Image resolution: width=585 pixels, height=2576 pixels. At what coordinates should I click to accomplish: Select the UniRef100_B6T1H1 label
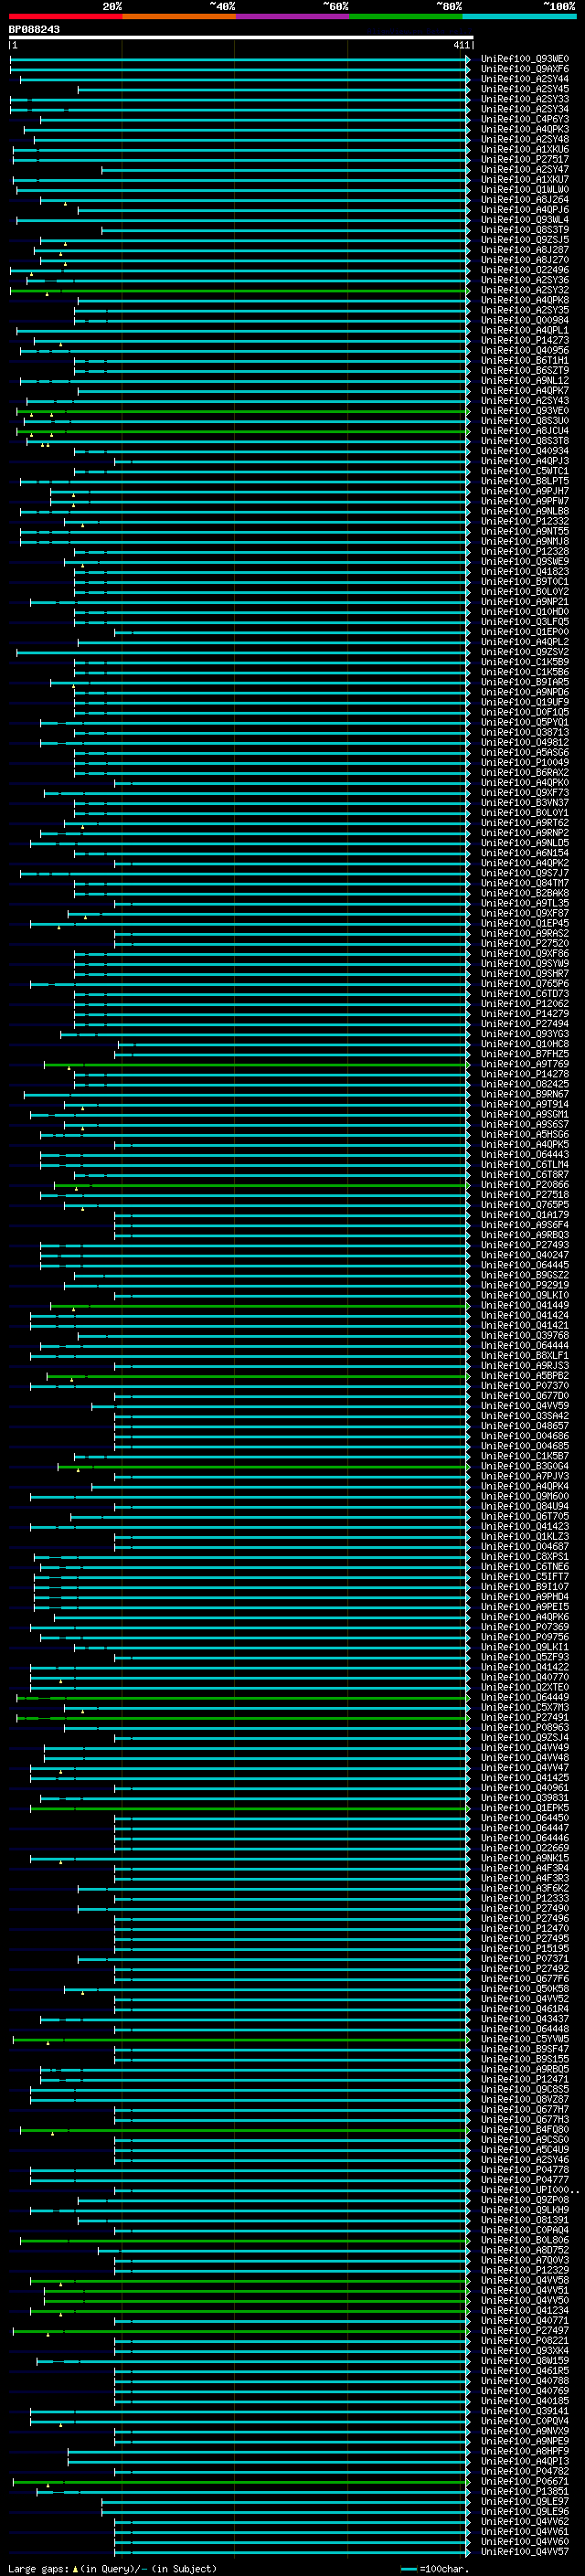click(x=524, y=361)
